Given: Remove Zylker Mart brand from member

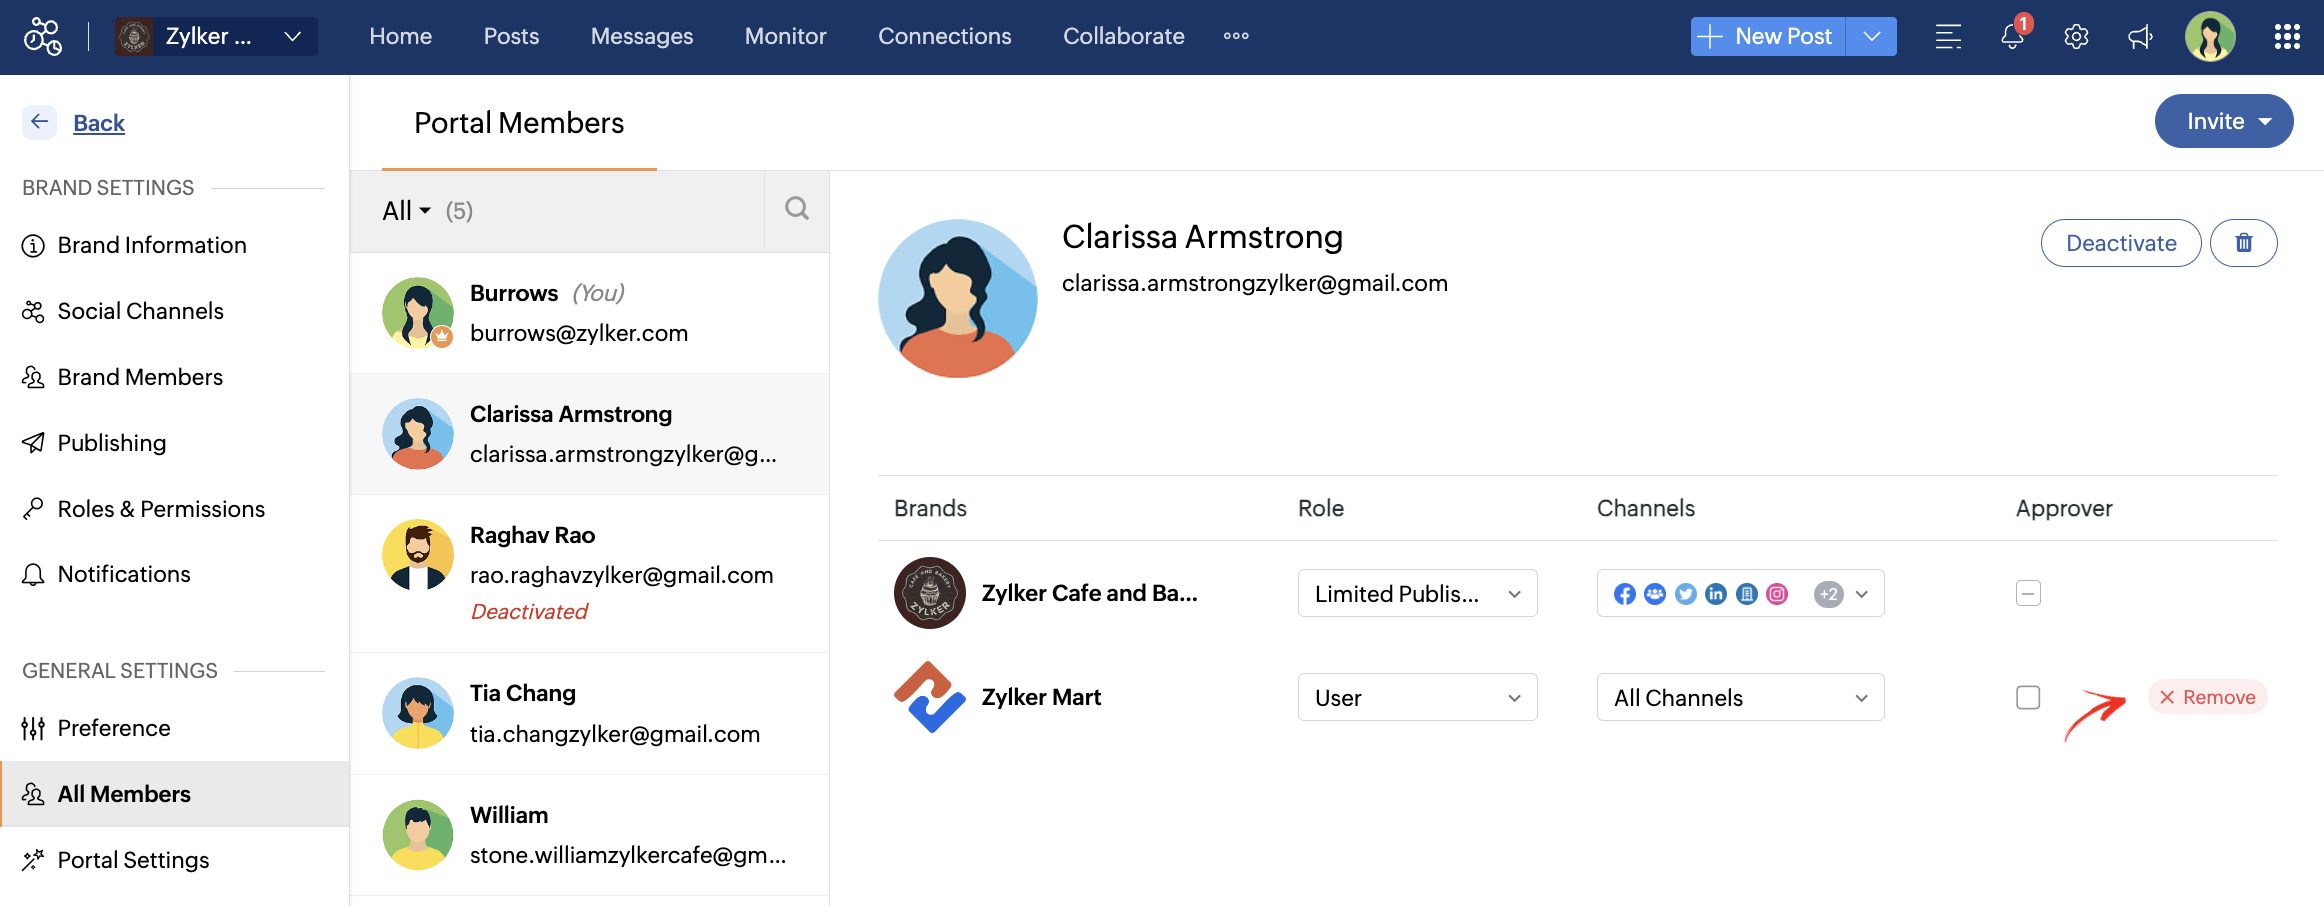Looking at the screenshot, I should tap(2208, 697).
